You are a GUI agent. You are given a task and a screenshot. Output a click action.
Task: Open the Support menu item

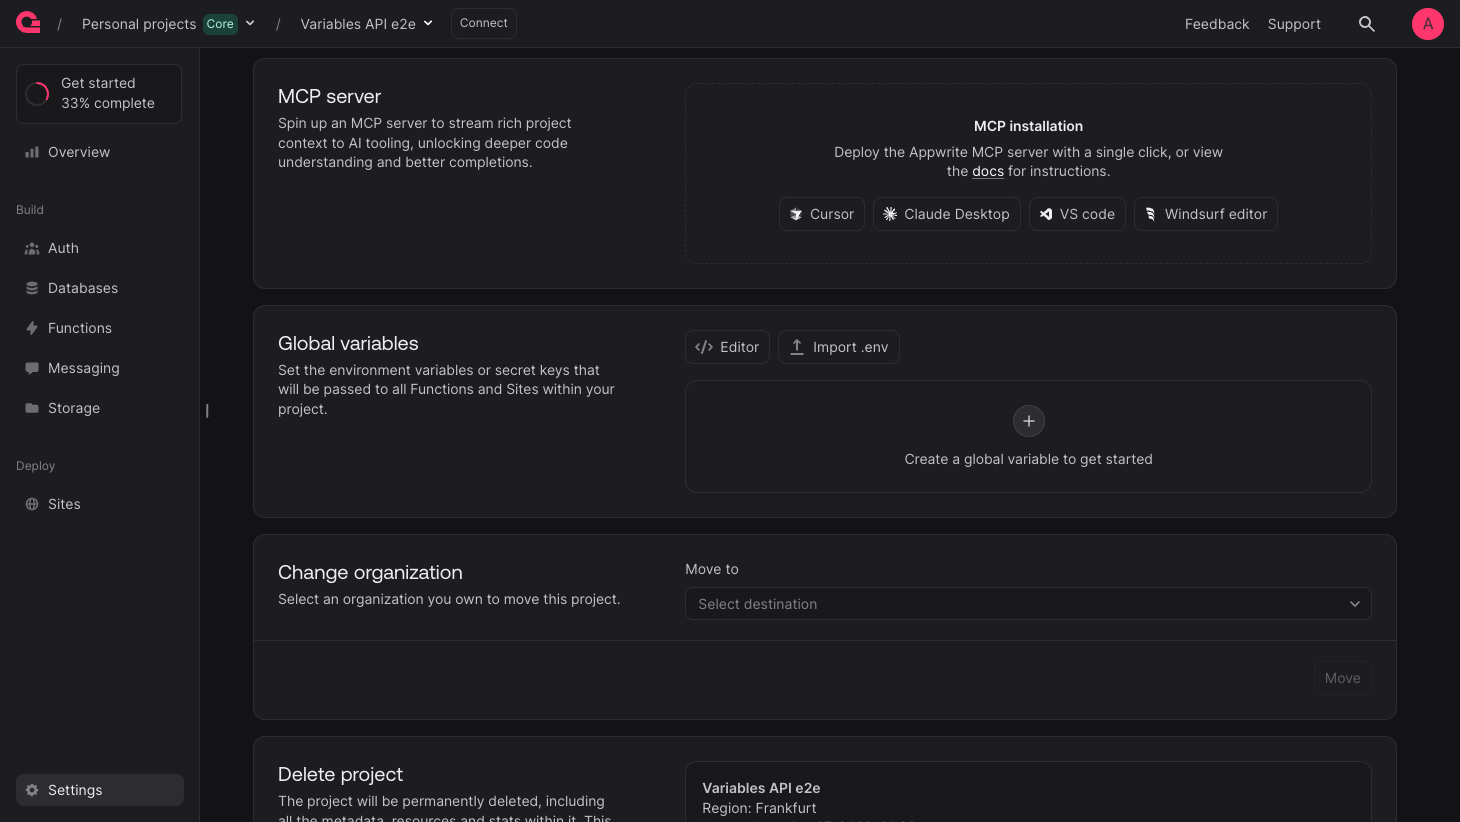click(x=1294, y=23)
